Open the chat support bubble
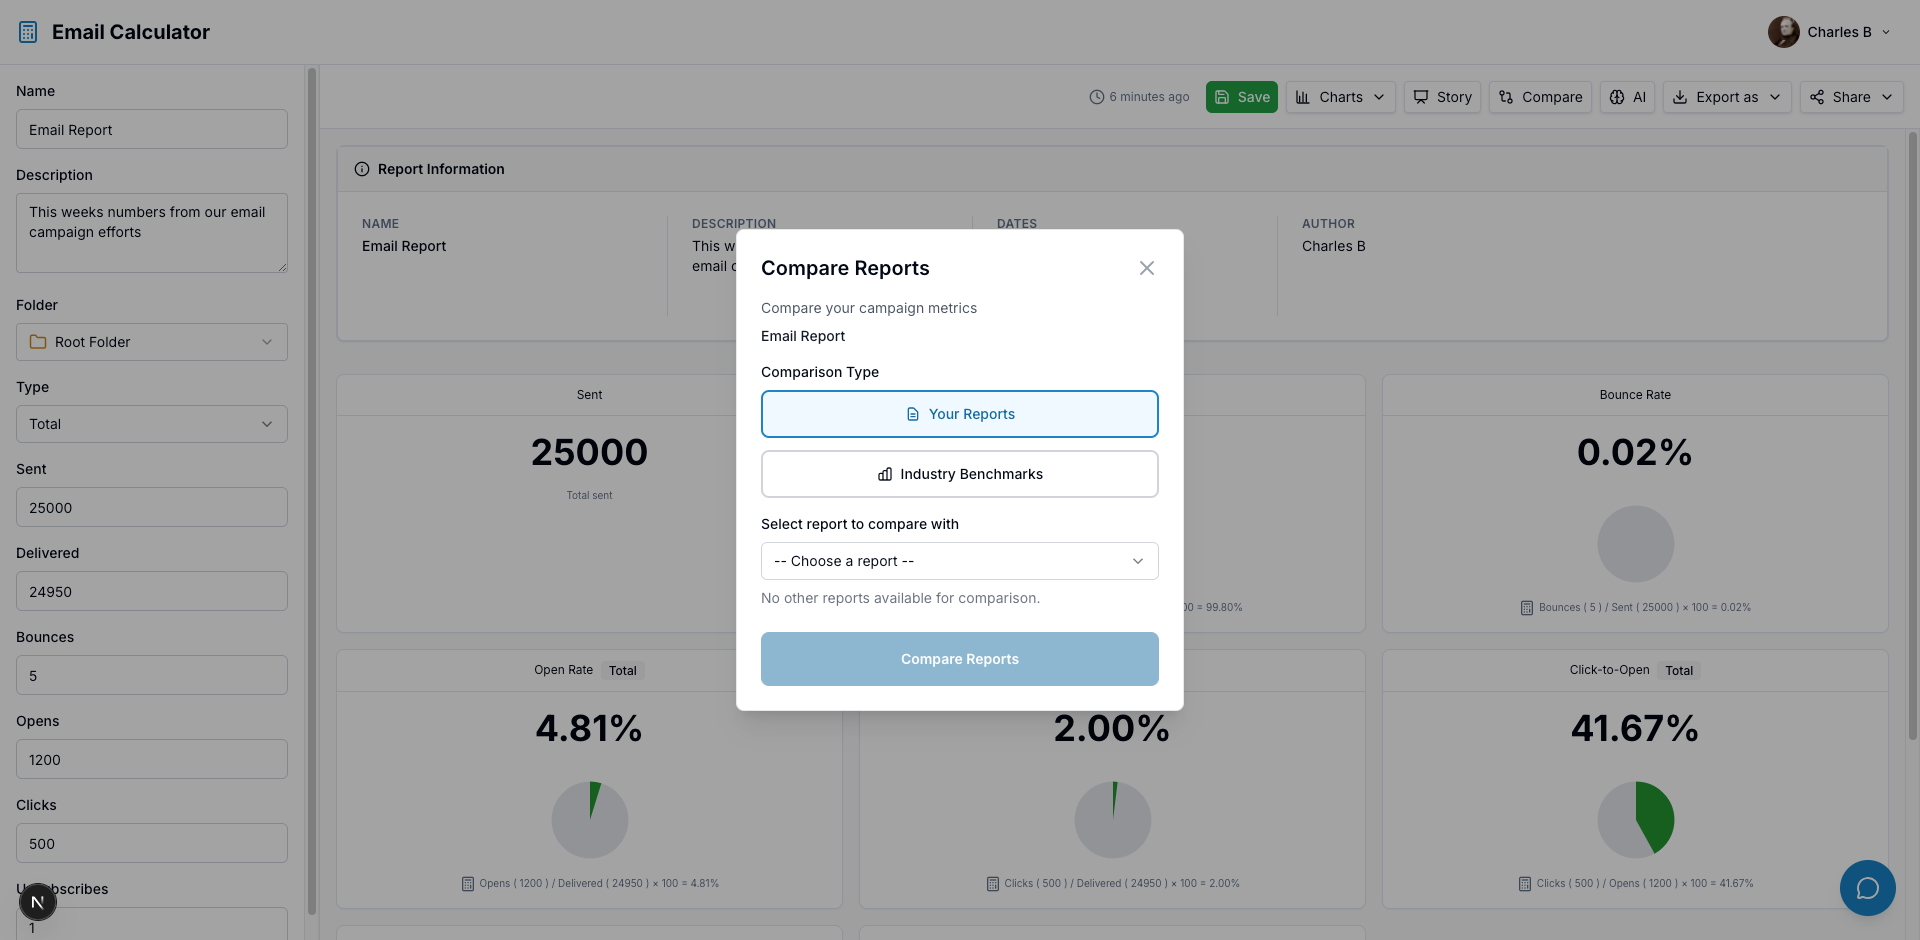1920x940 pixels. pos(1867,888)
